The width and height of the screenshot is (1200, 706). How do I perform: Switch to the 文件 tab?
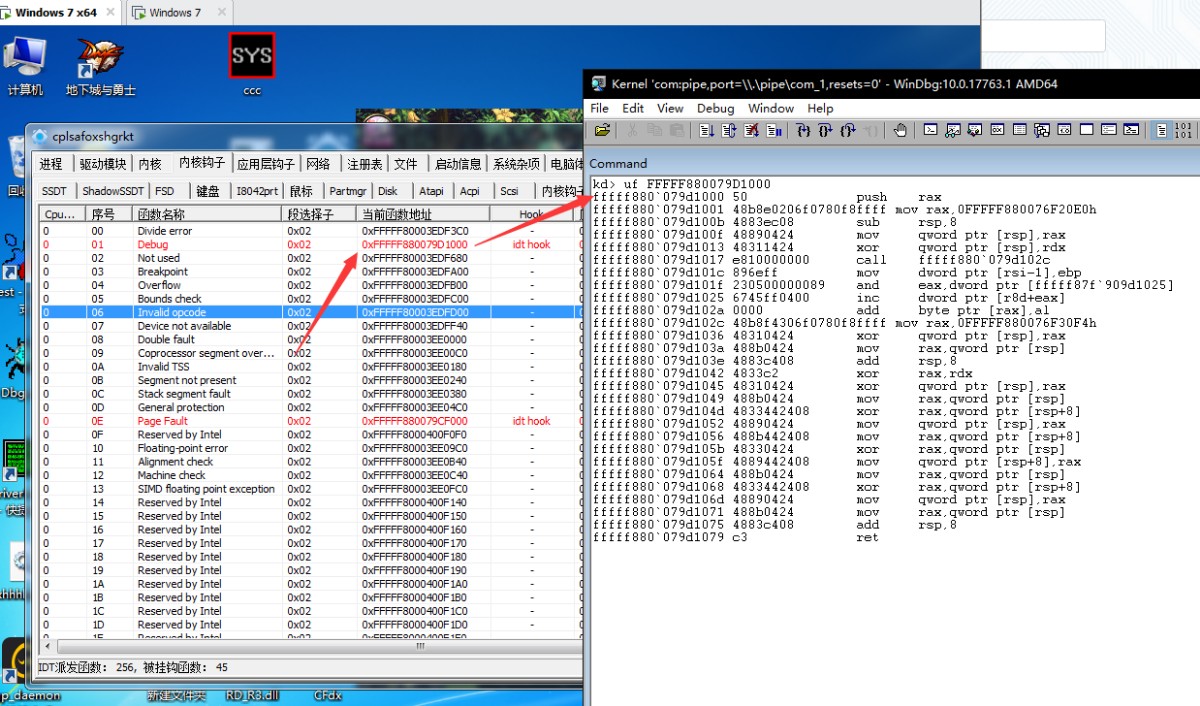pyautogui.click(x=405, y=164)
